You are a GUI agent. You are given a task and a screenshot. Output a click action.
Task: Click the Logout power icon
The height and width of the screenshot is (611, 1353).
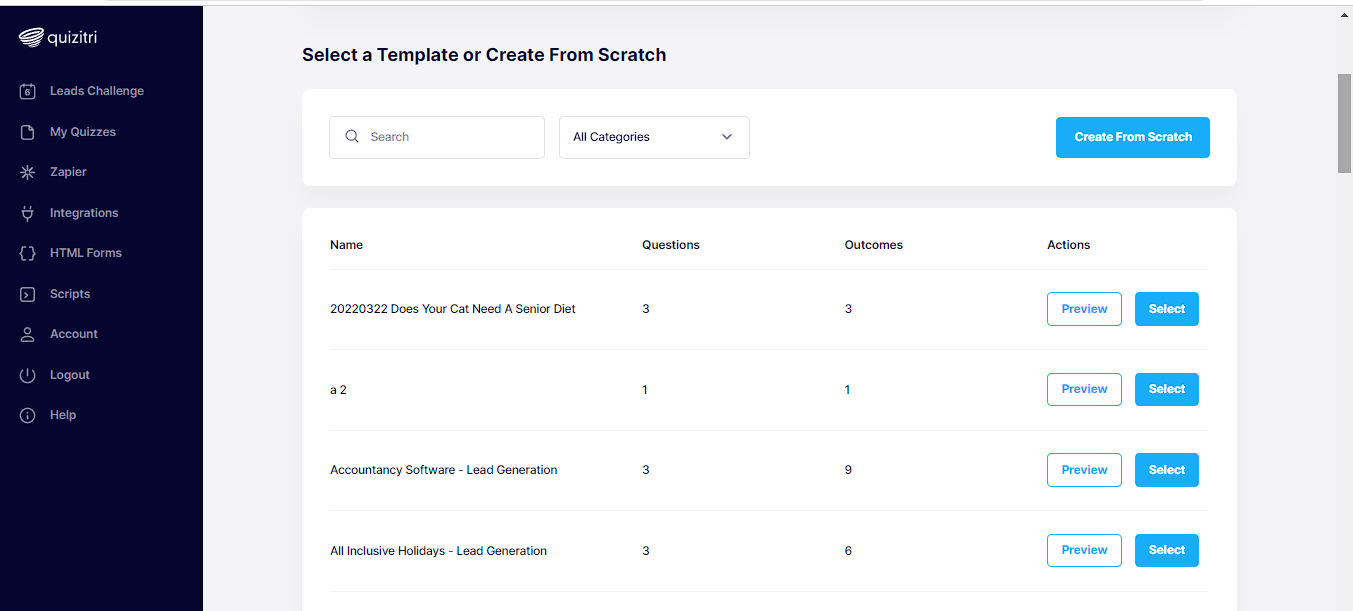coord(28,375)
